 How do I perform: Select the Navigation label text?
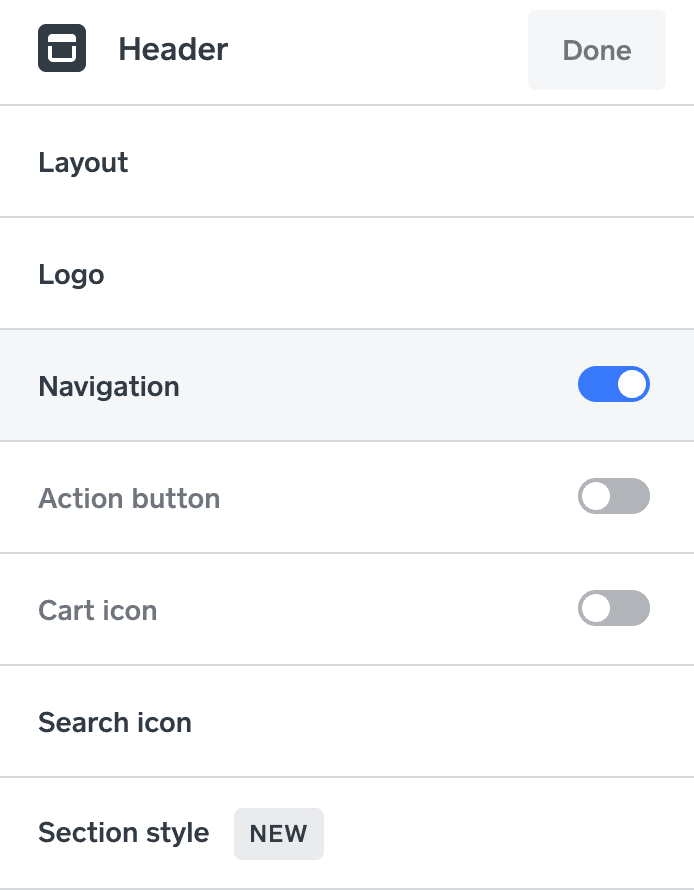[x=109, y=387]
